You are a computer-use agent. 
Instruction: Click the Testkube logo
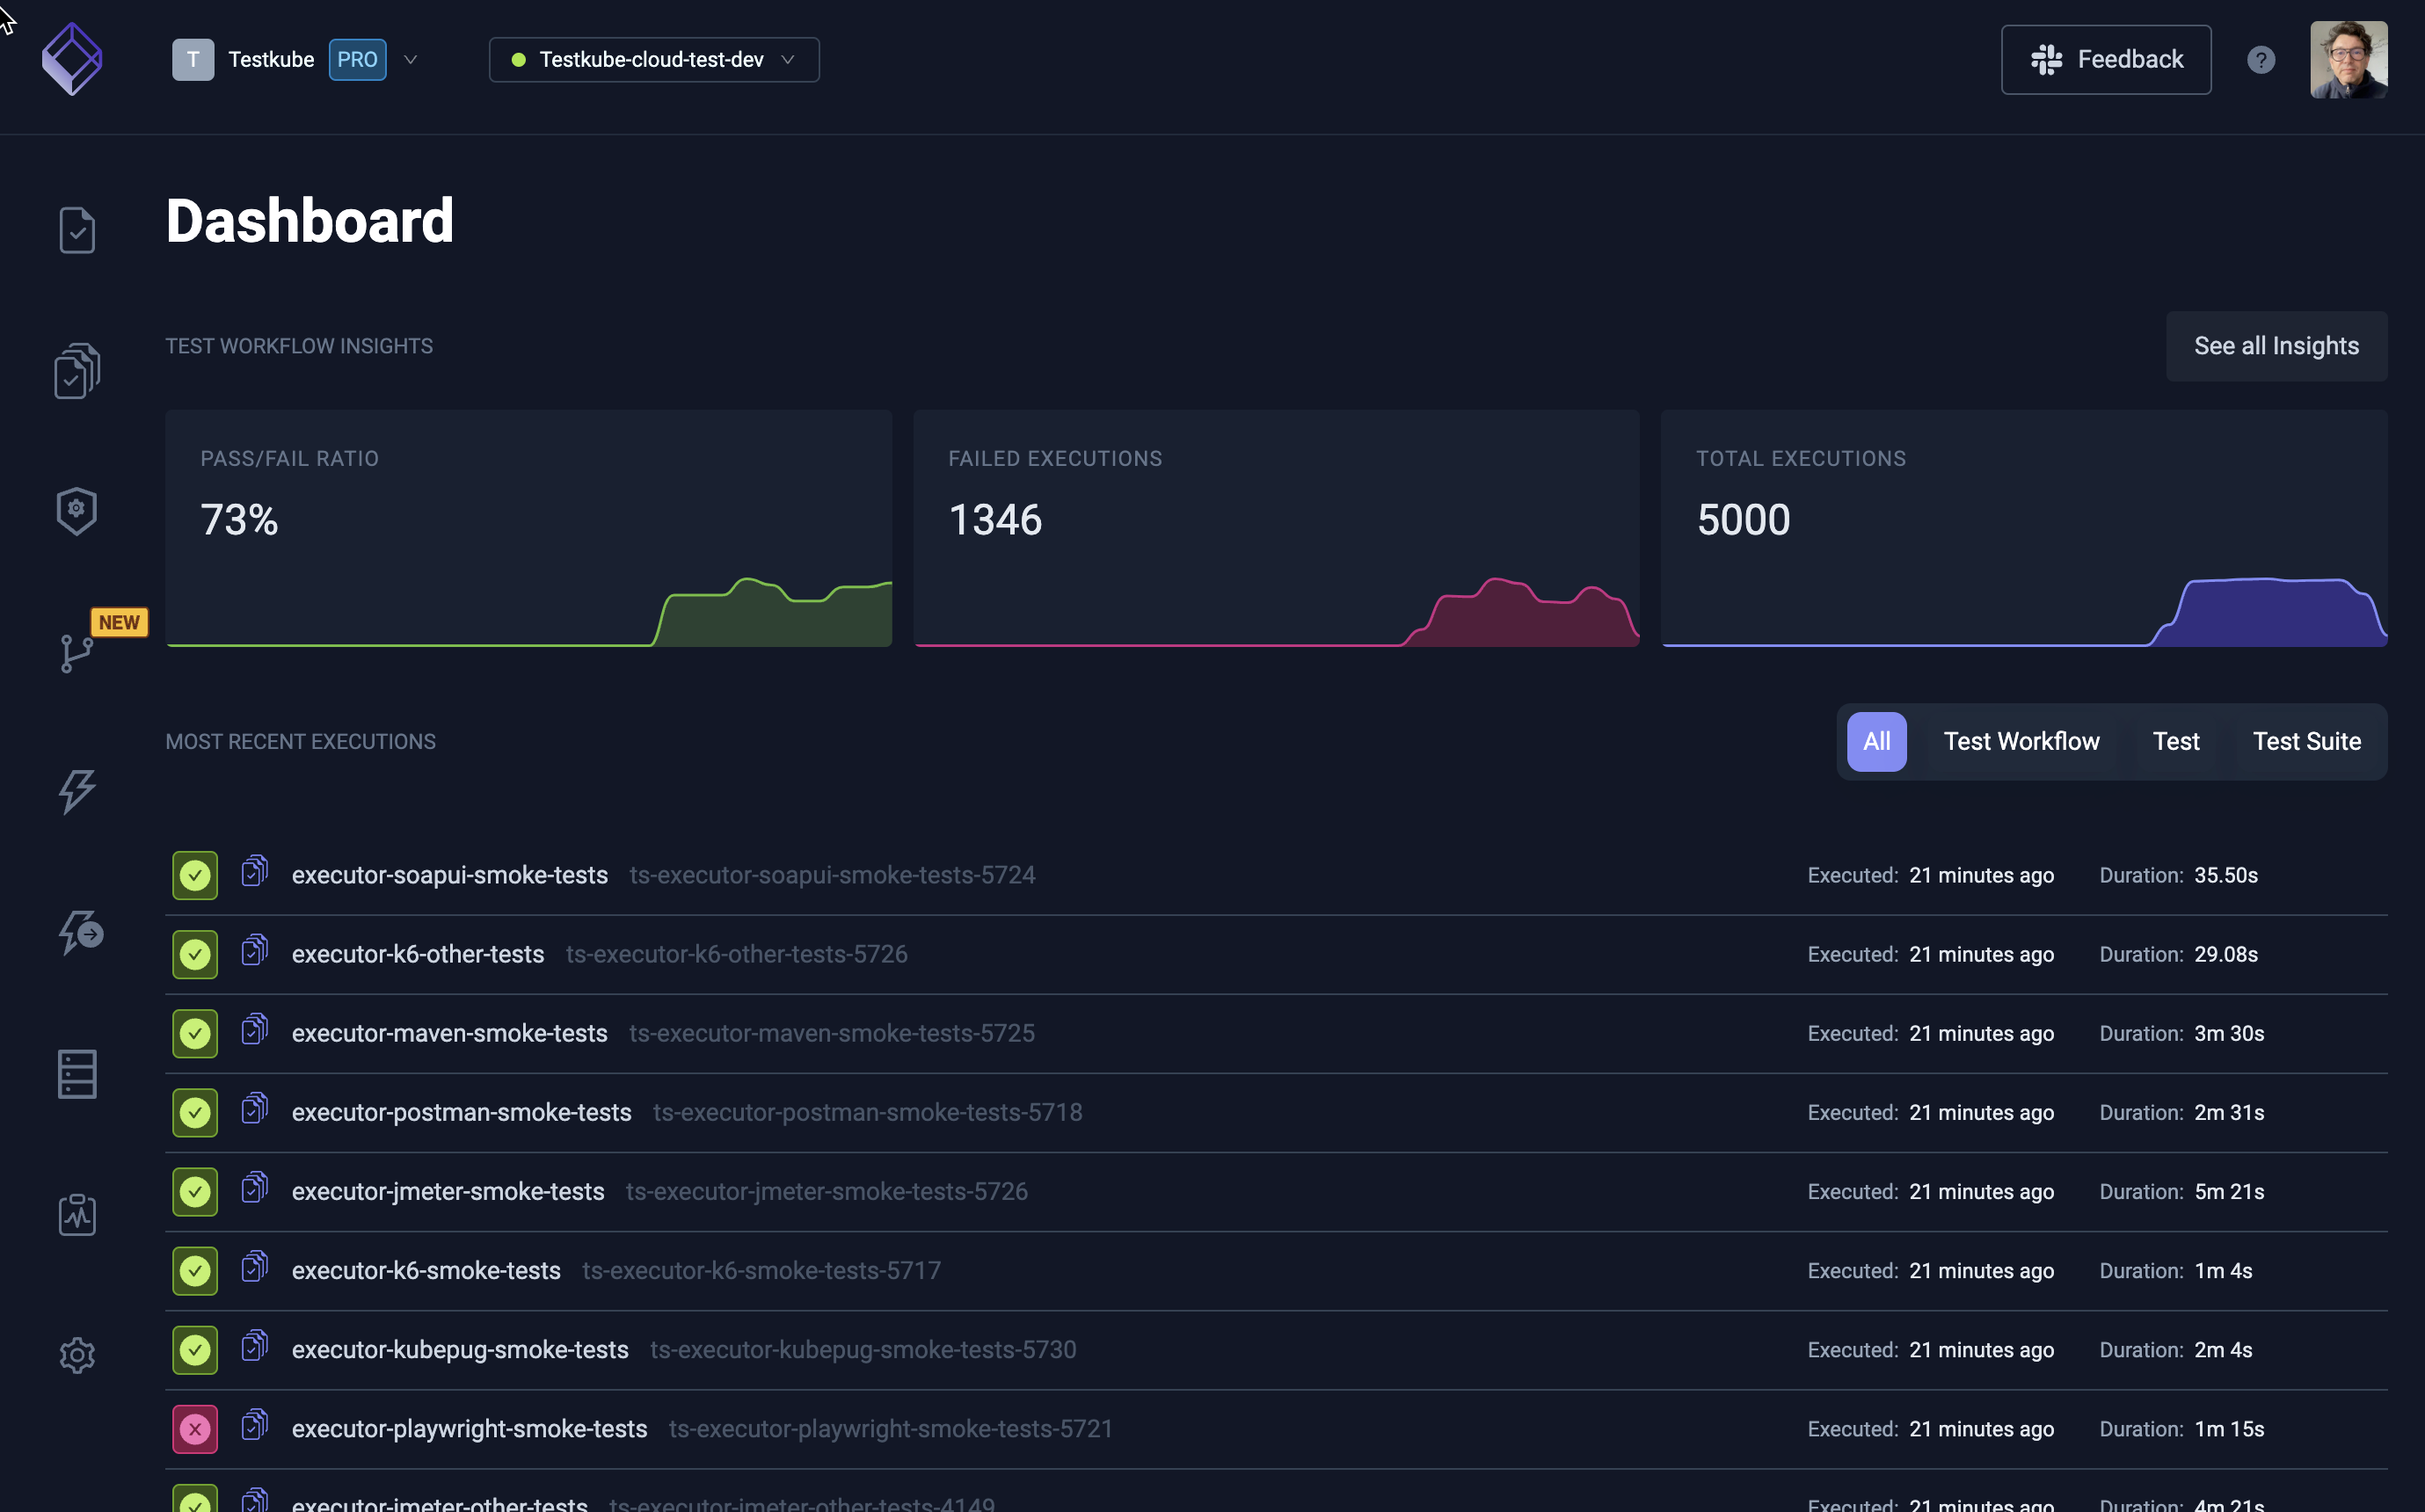click(73, 58)
